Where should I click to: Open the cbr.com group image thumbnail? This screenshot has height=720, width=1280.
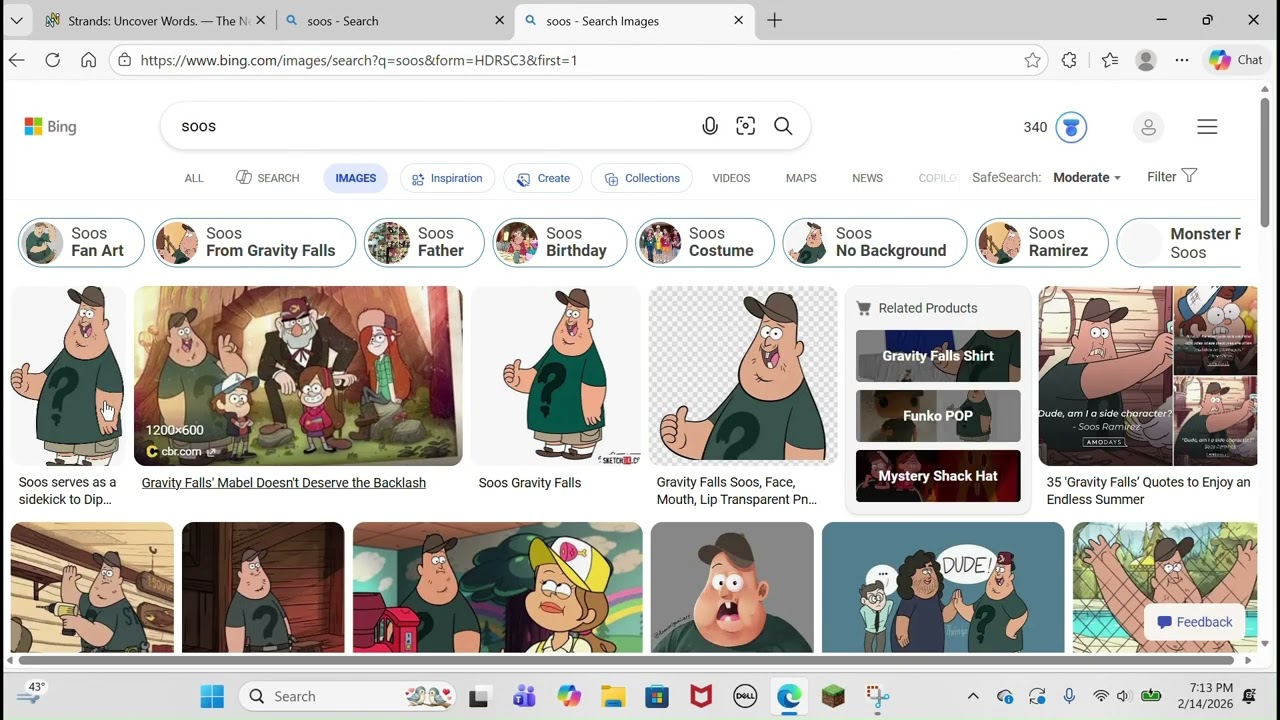298,376
